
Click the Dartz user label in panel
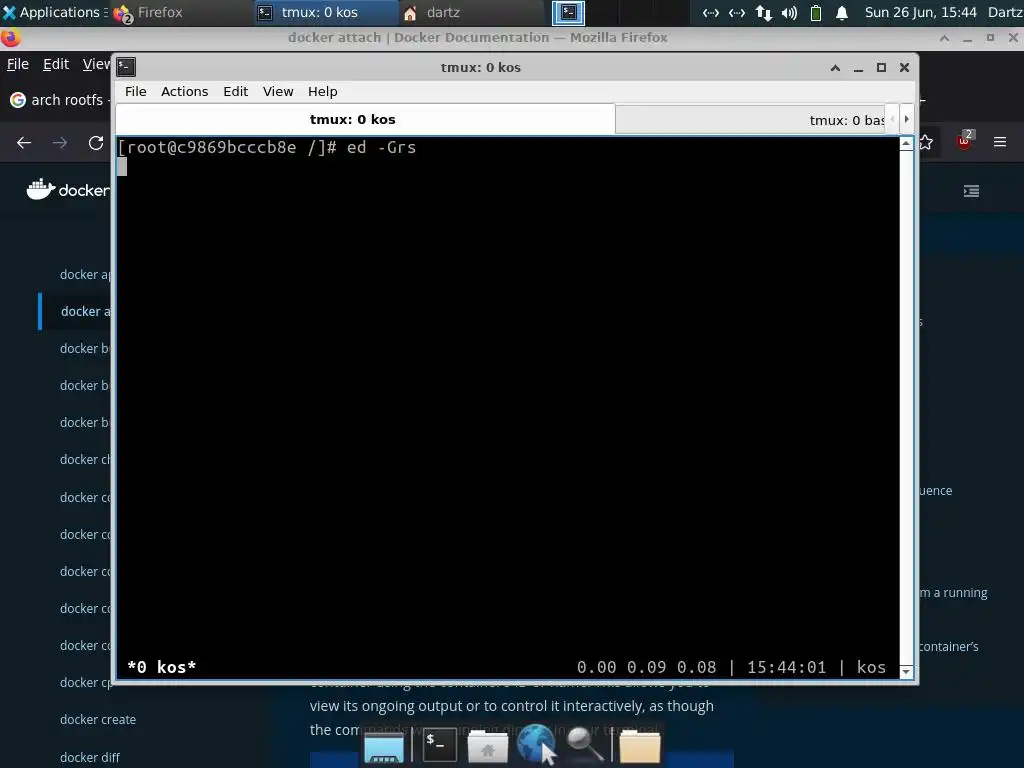tap(1005, 12)
